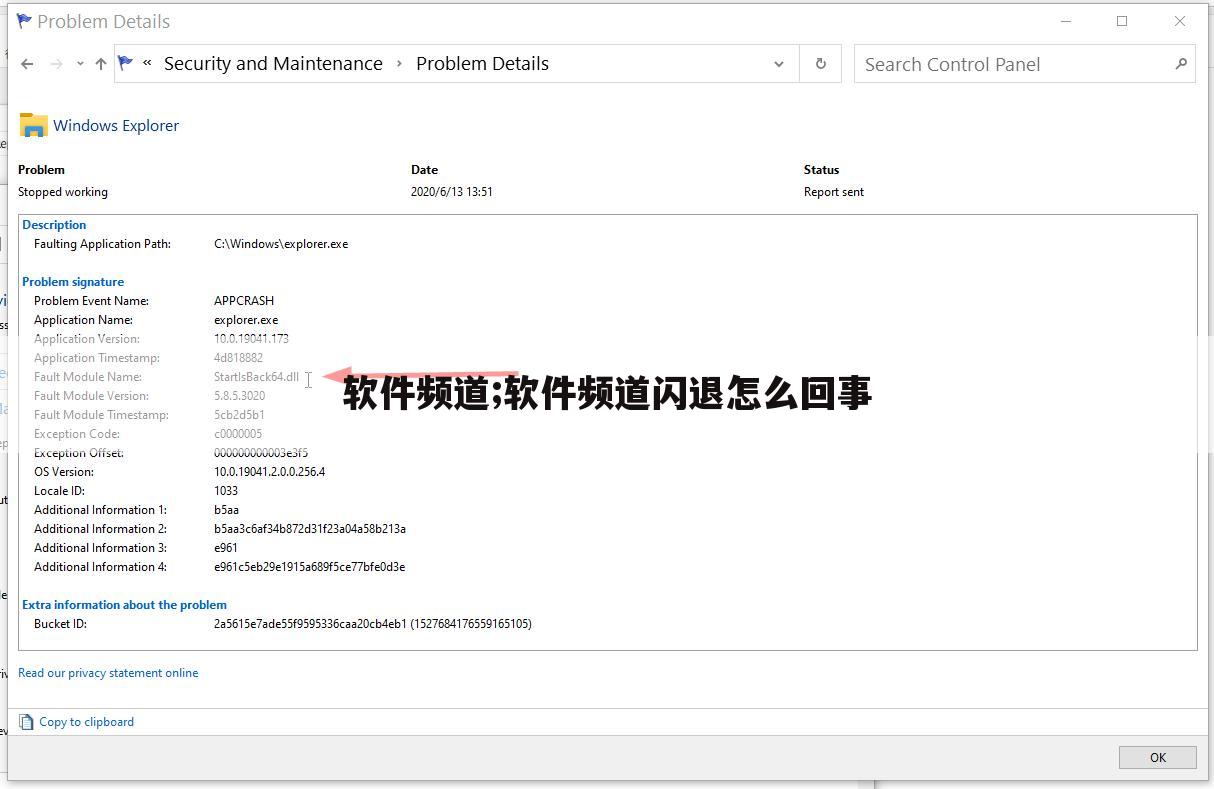Close the Problem Details window
The height and width of the screenshot is (789, 1214).
[x=1180, y=21]
